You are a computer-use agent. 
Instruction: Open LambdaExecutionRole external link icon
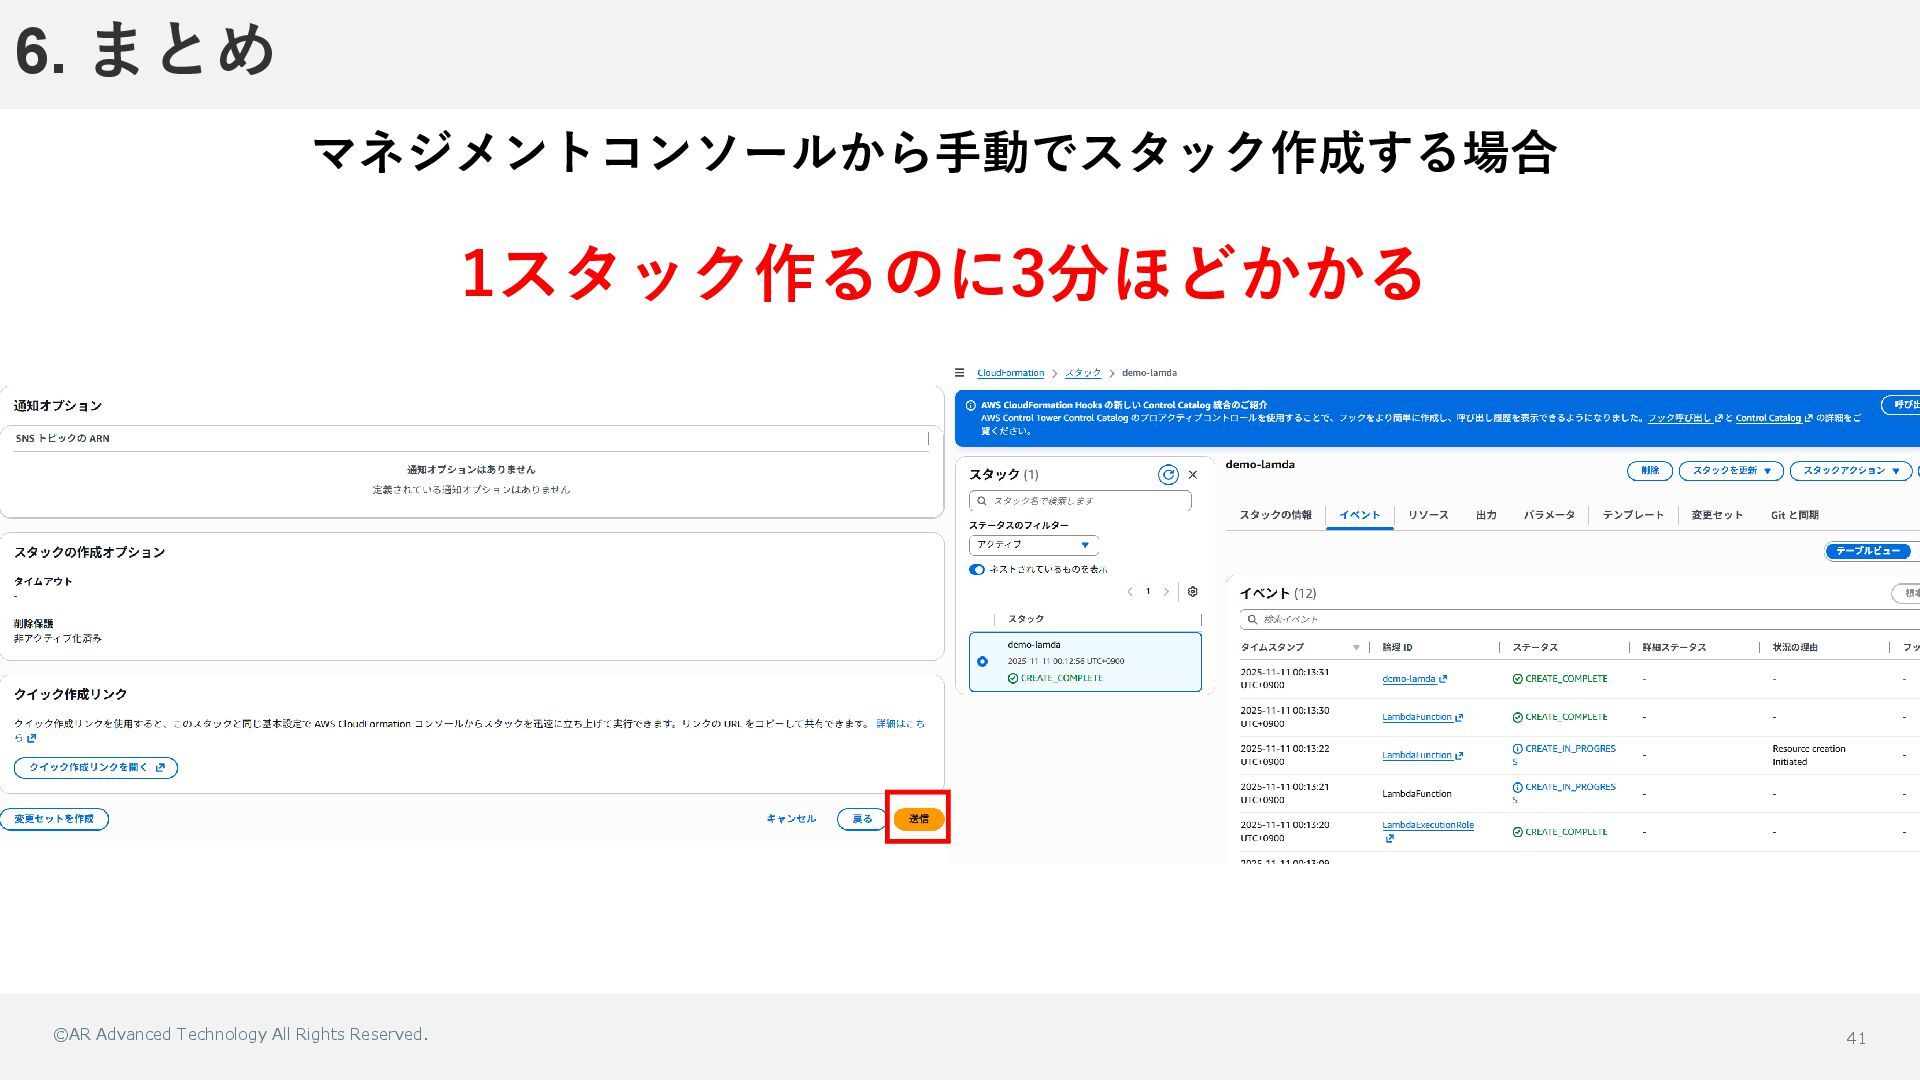coord(1390,838)
